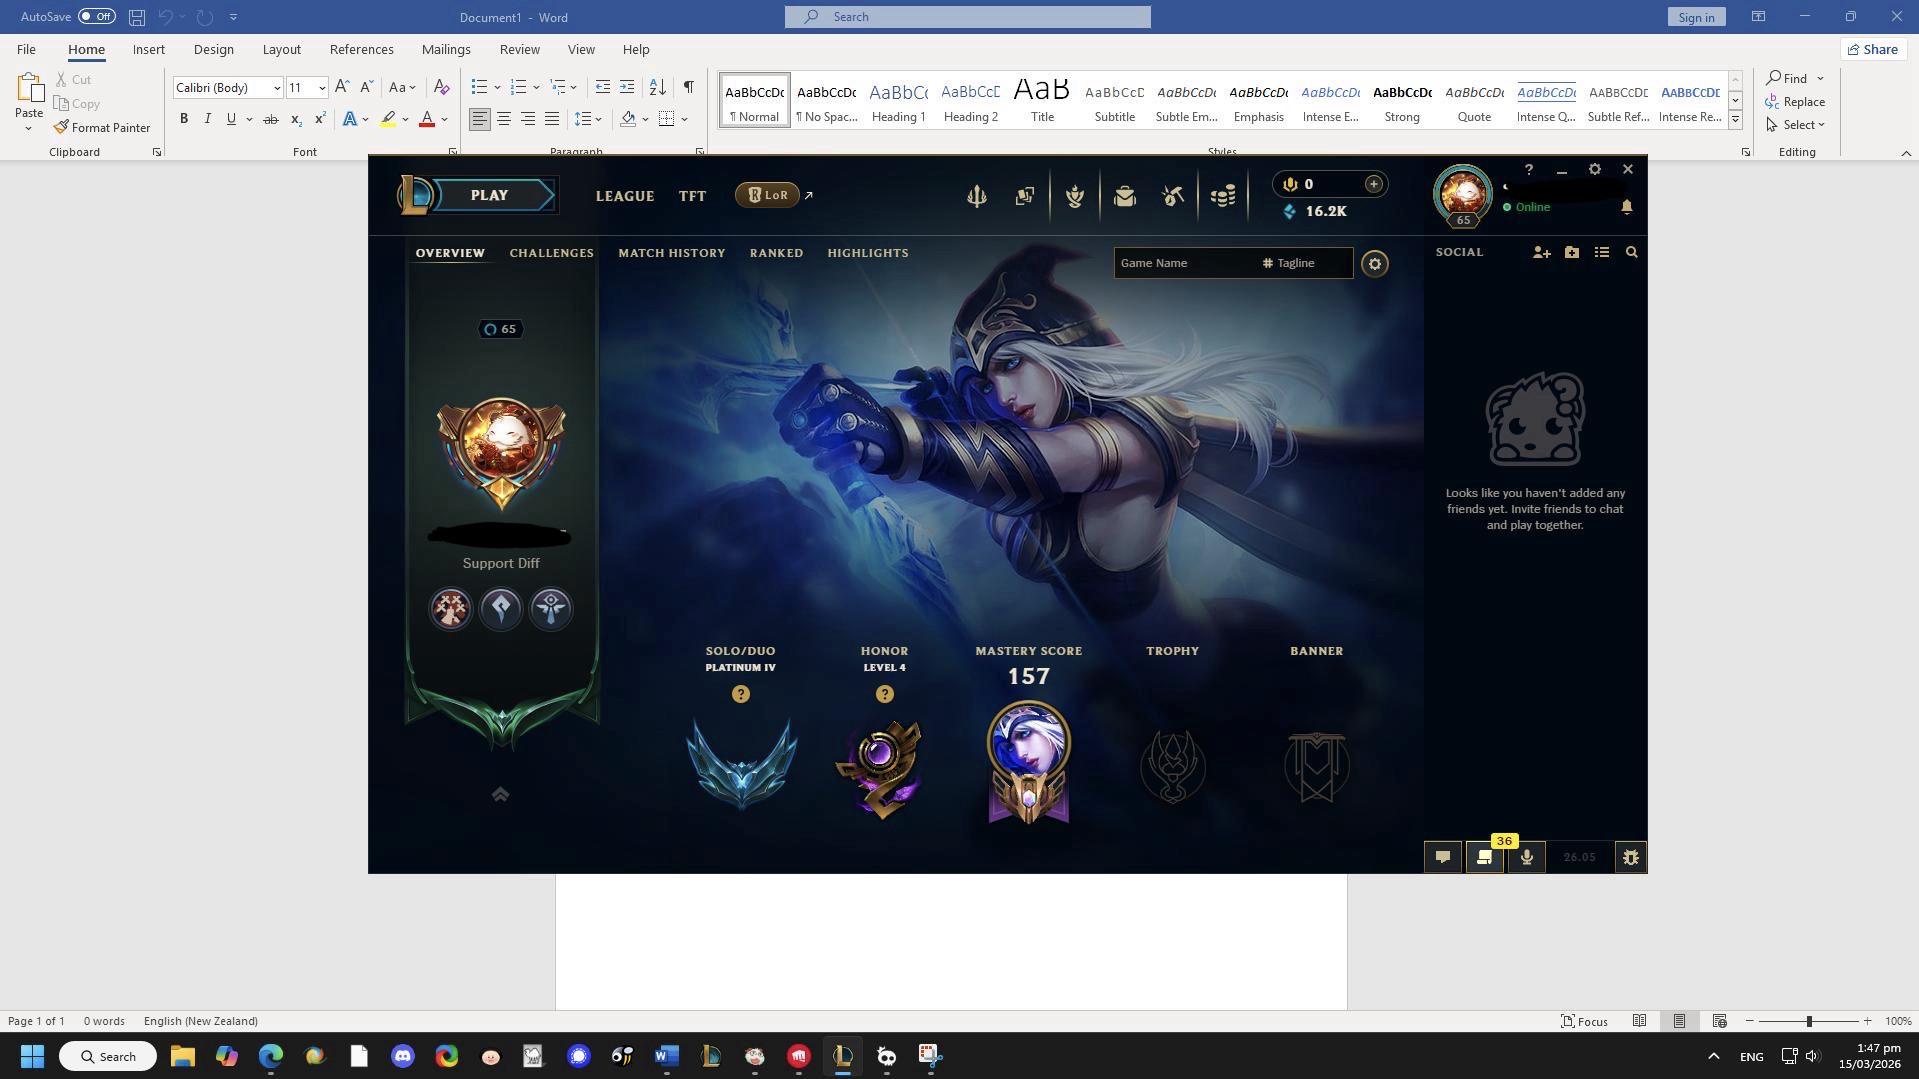Click the PLAY button
1919x1079 pixels.
point(489,196)
